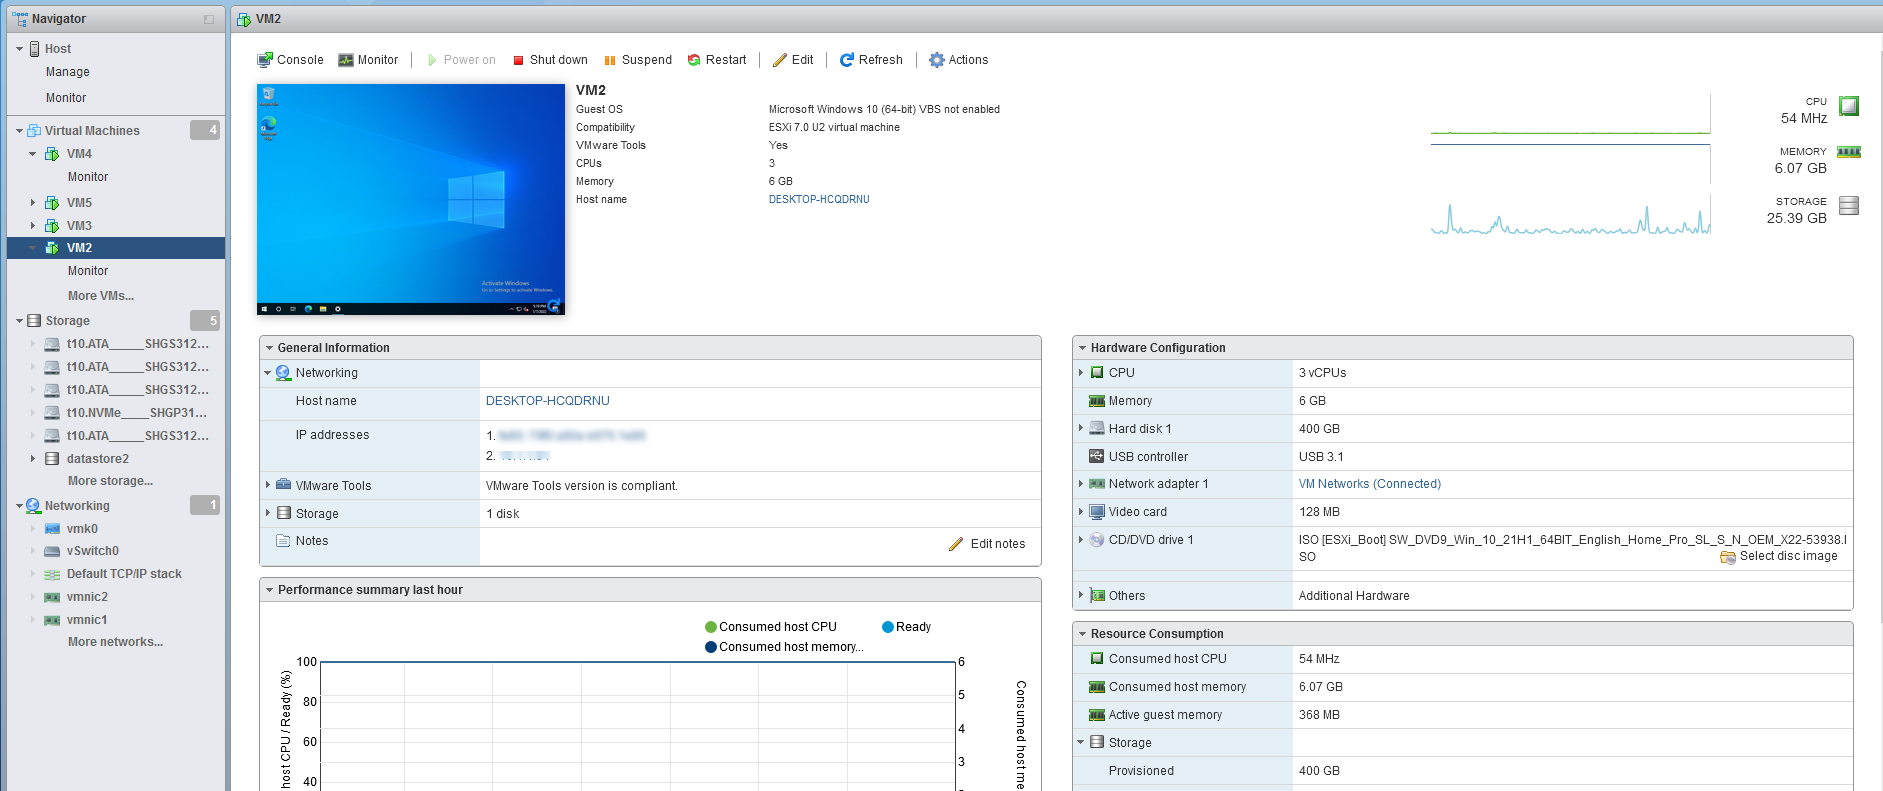This screenshot has height=791, width=1883.
Task: Click the VM2 console screenshot thumbnail
Action: pos(411,199)
